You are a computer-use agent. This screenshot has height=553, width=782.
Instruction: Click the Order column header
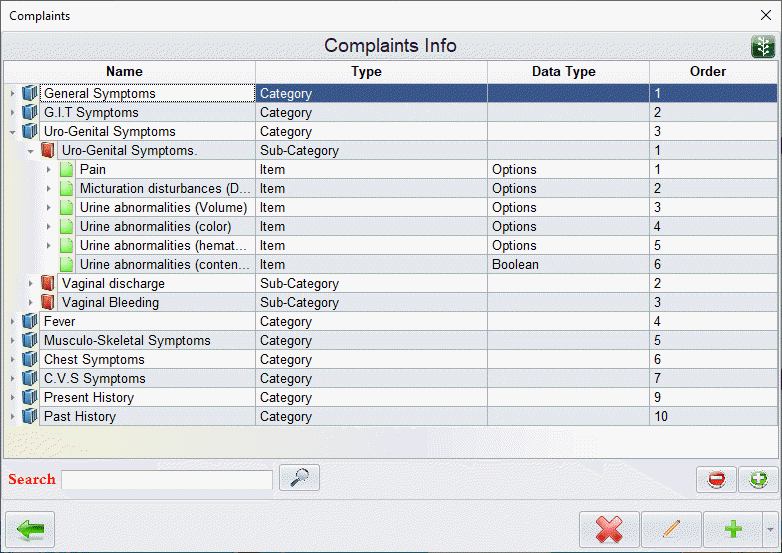[707, 72]
